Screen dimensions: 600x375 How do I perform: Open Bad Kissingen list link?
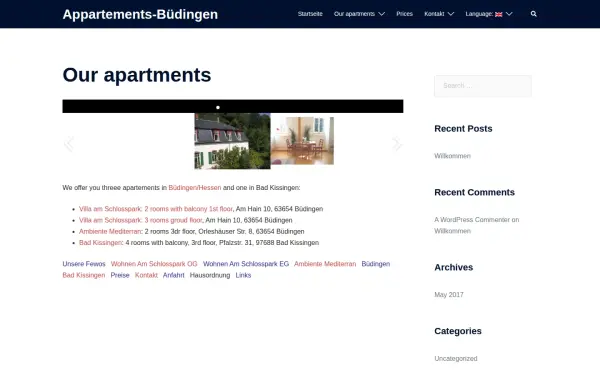tap(101, 243)
